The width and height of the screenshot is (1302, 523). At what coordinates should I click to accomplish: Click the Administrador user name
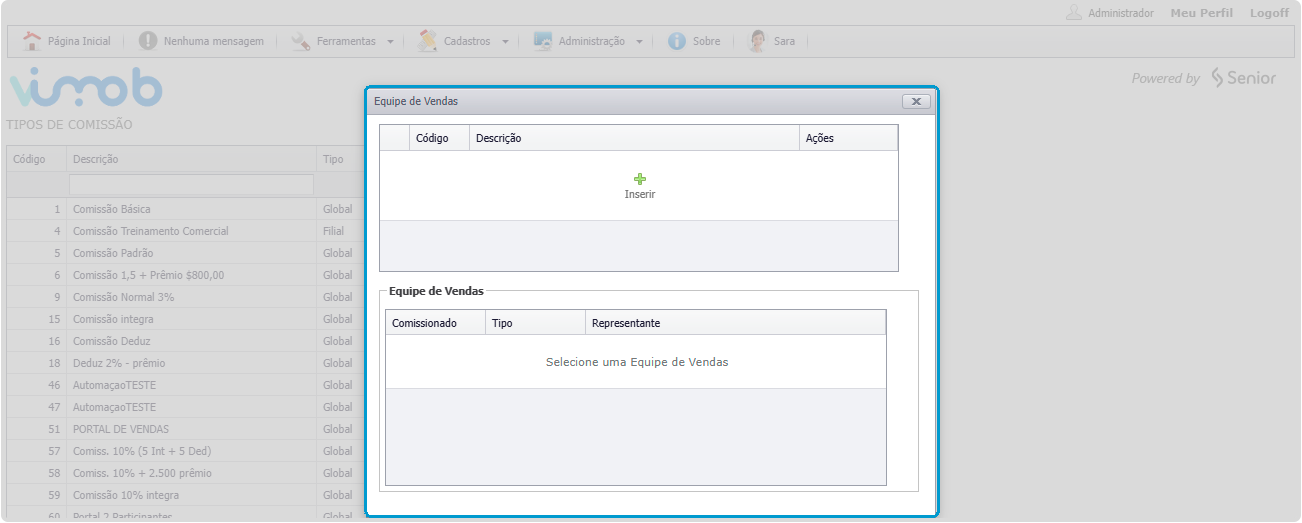[1121, 13]
